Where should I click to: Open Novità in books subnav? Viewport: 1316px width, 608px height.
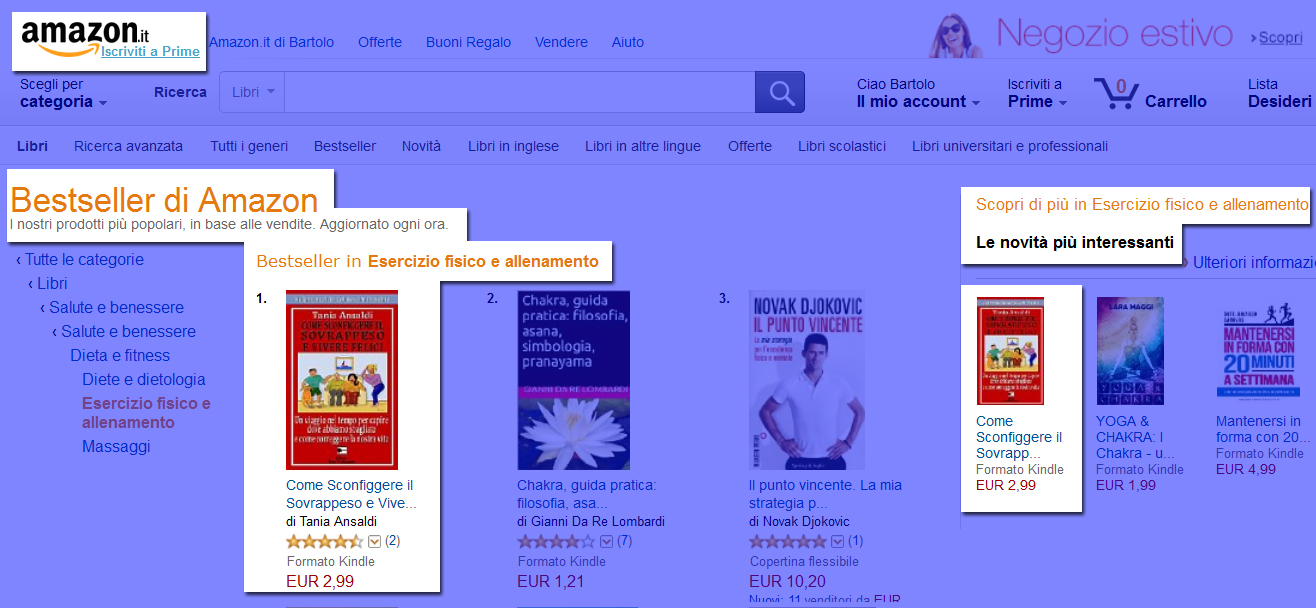click(421, 146)
